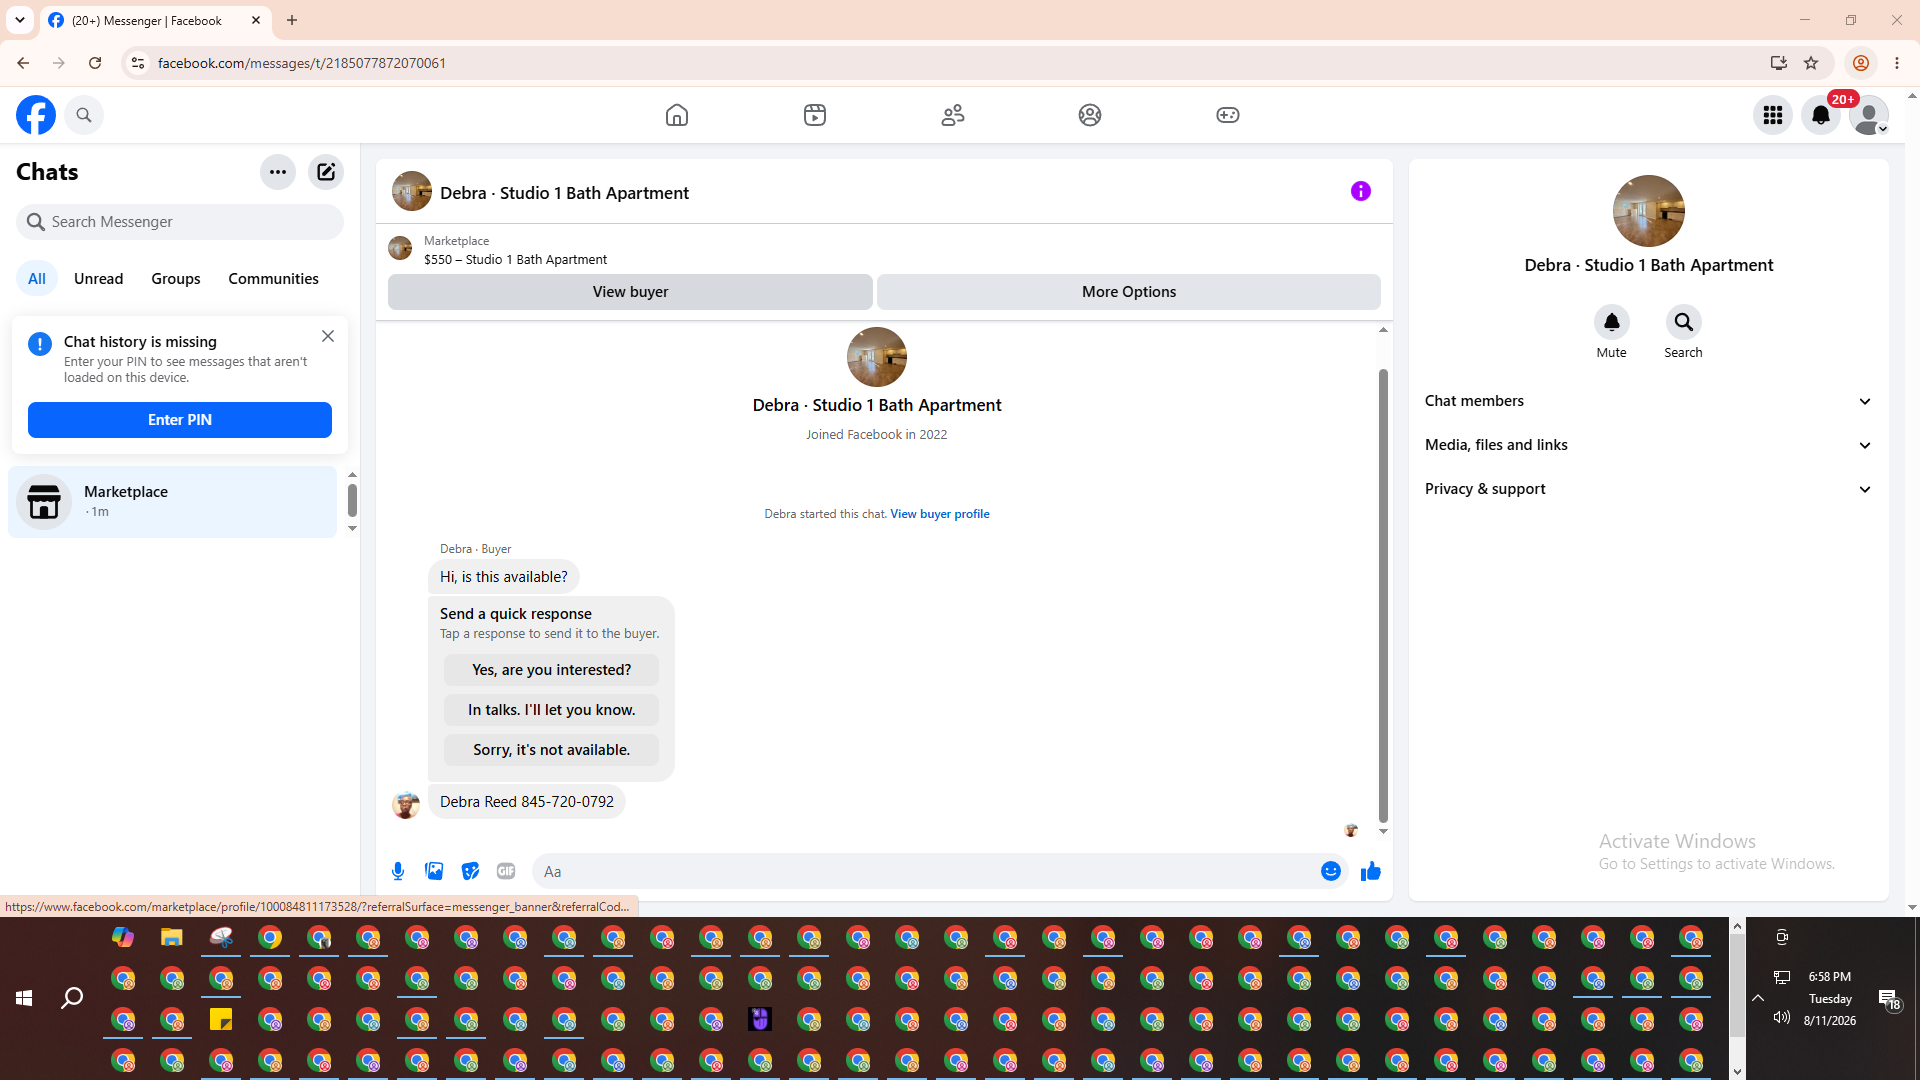Click the chat list scrollbar thumb
1920x1080 pixels.
352,500
